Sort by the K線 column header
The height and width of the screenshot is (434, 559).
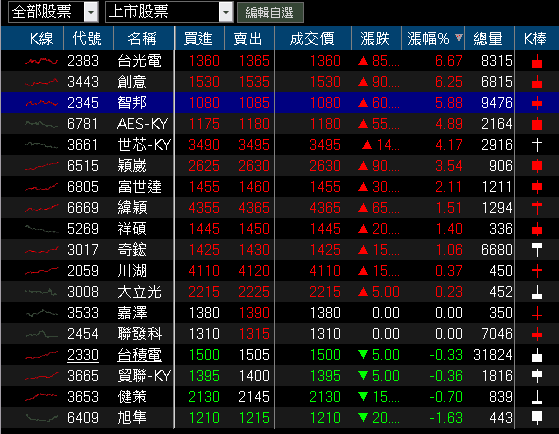click(x=41, y=38)
